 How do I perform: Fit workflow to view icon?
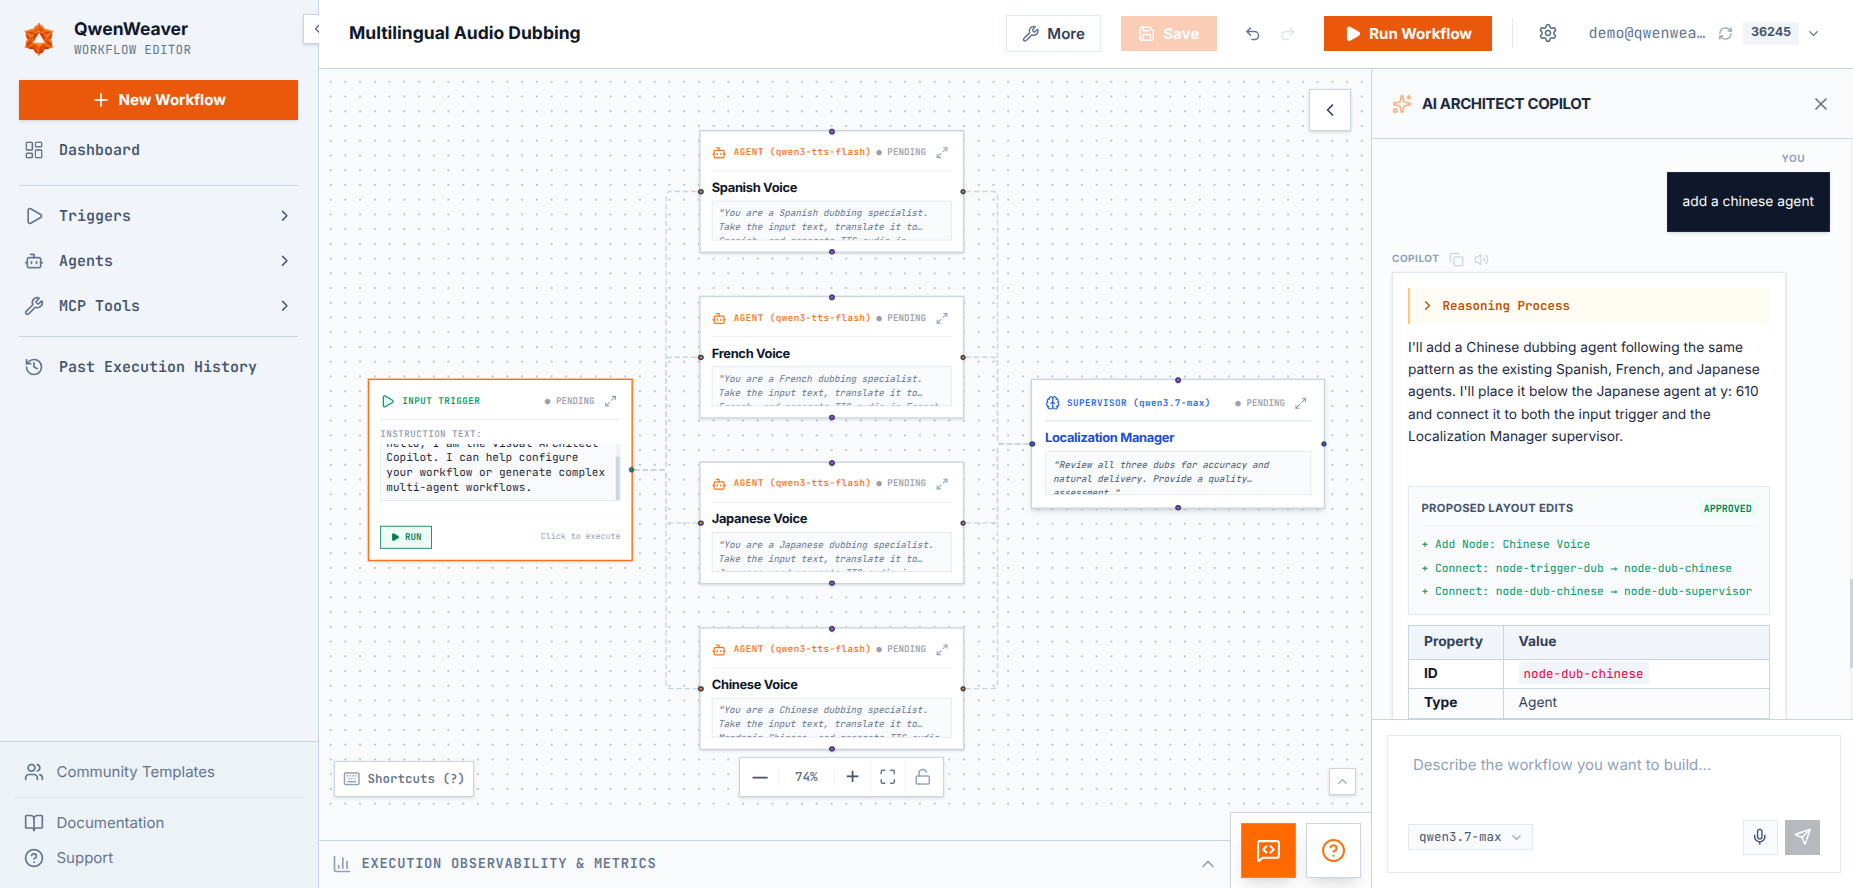click(888, 777)
